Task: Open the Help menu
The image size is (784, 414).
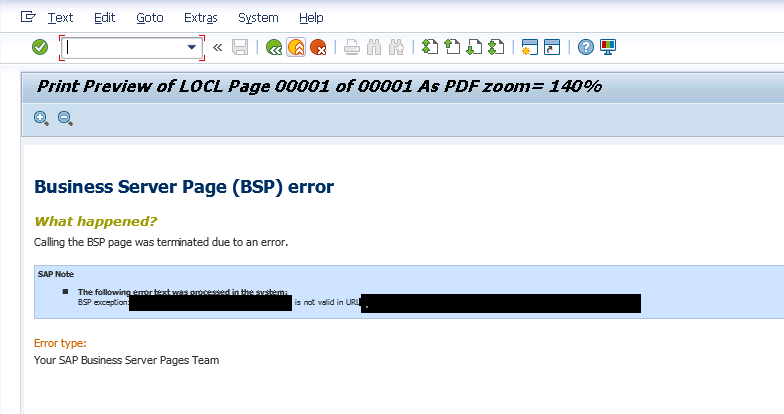Action: pyautogui.click(x=311, y=18)
